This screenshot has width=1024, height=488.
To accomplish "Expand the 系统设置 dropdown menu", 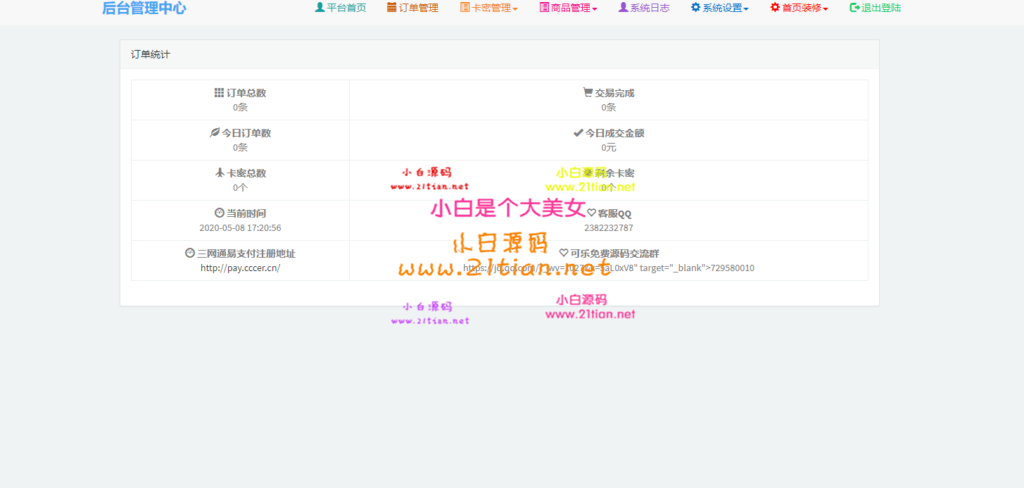I will point(720,8).
